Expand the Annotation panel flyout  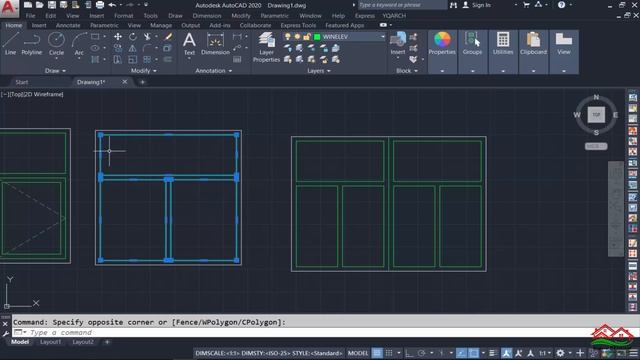(x=213, y=71)
